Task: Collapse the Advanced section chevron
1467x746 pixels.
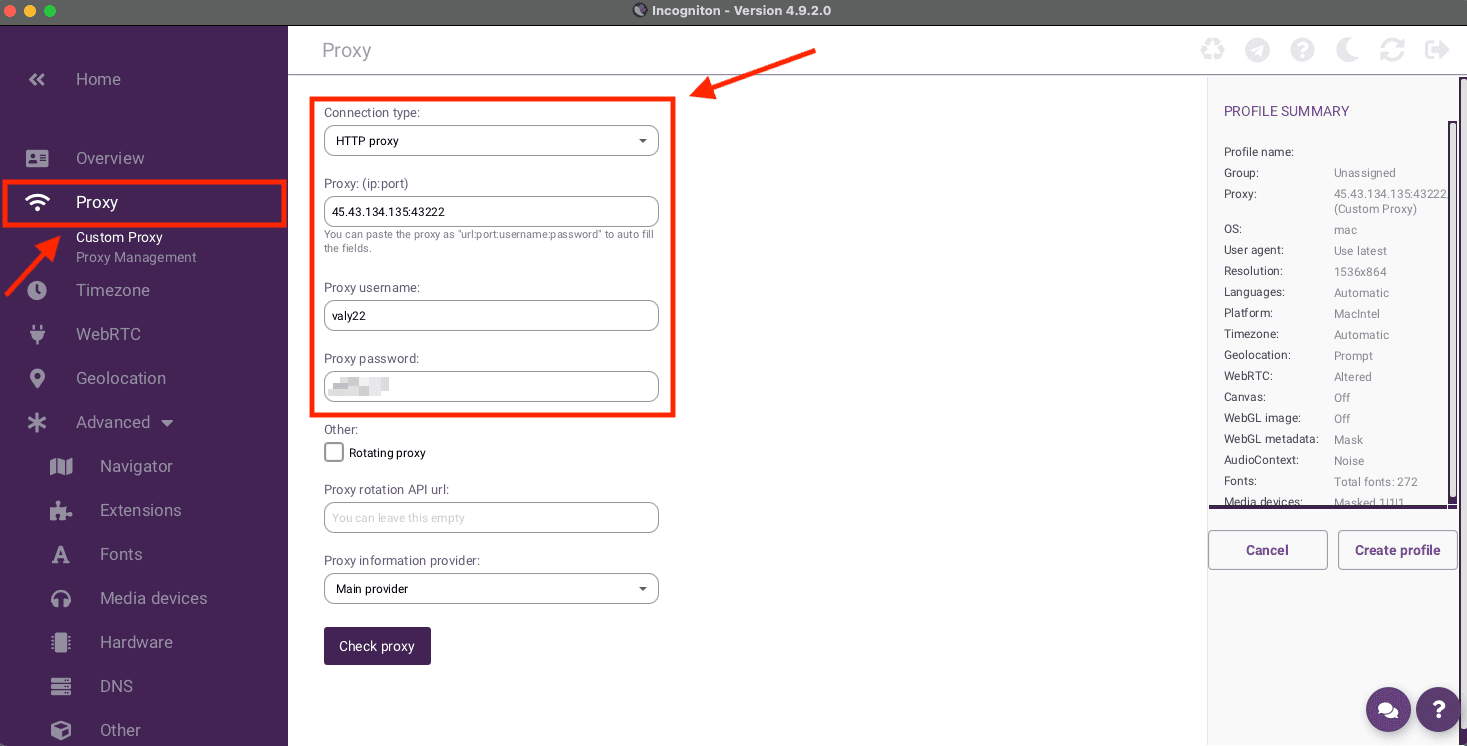Action: [166, 422]
